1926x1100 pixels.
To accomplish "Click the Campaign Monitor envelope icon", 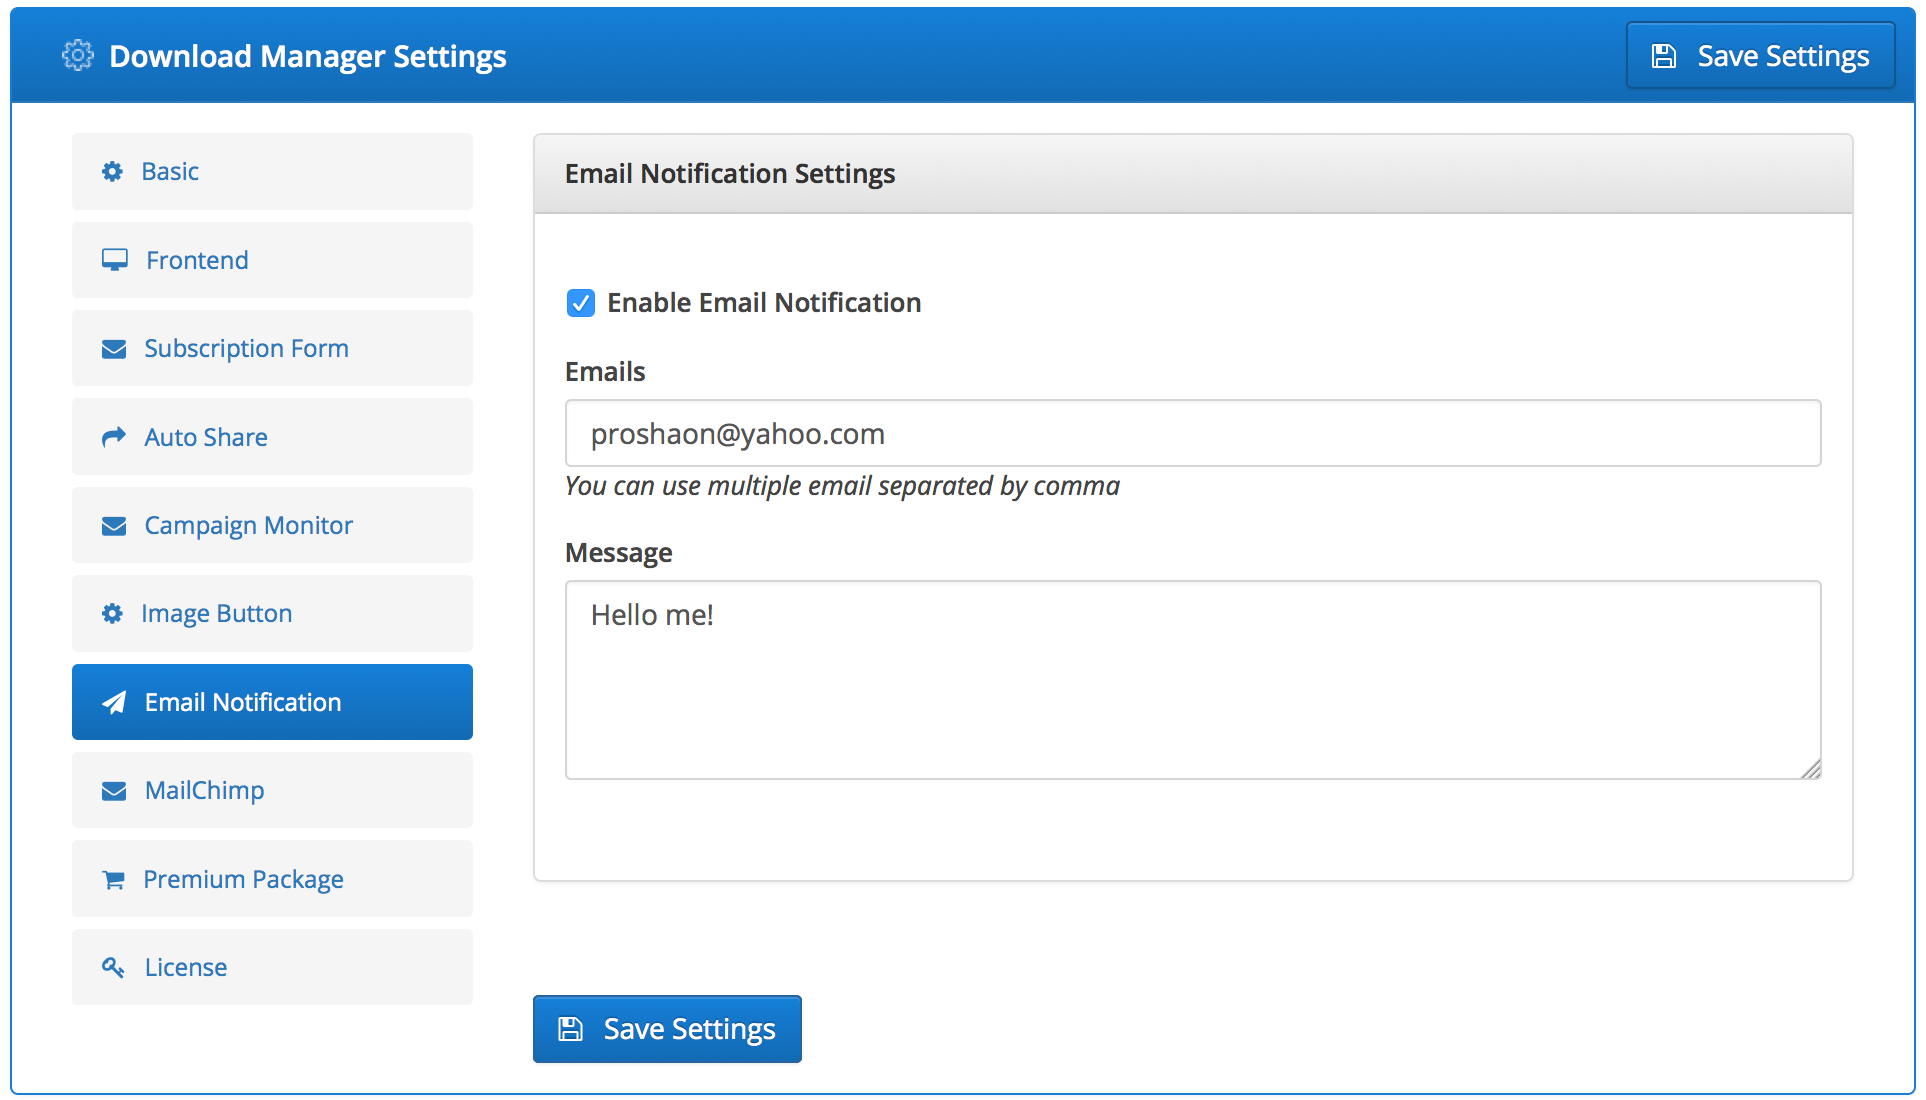I will (112, 524).
